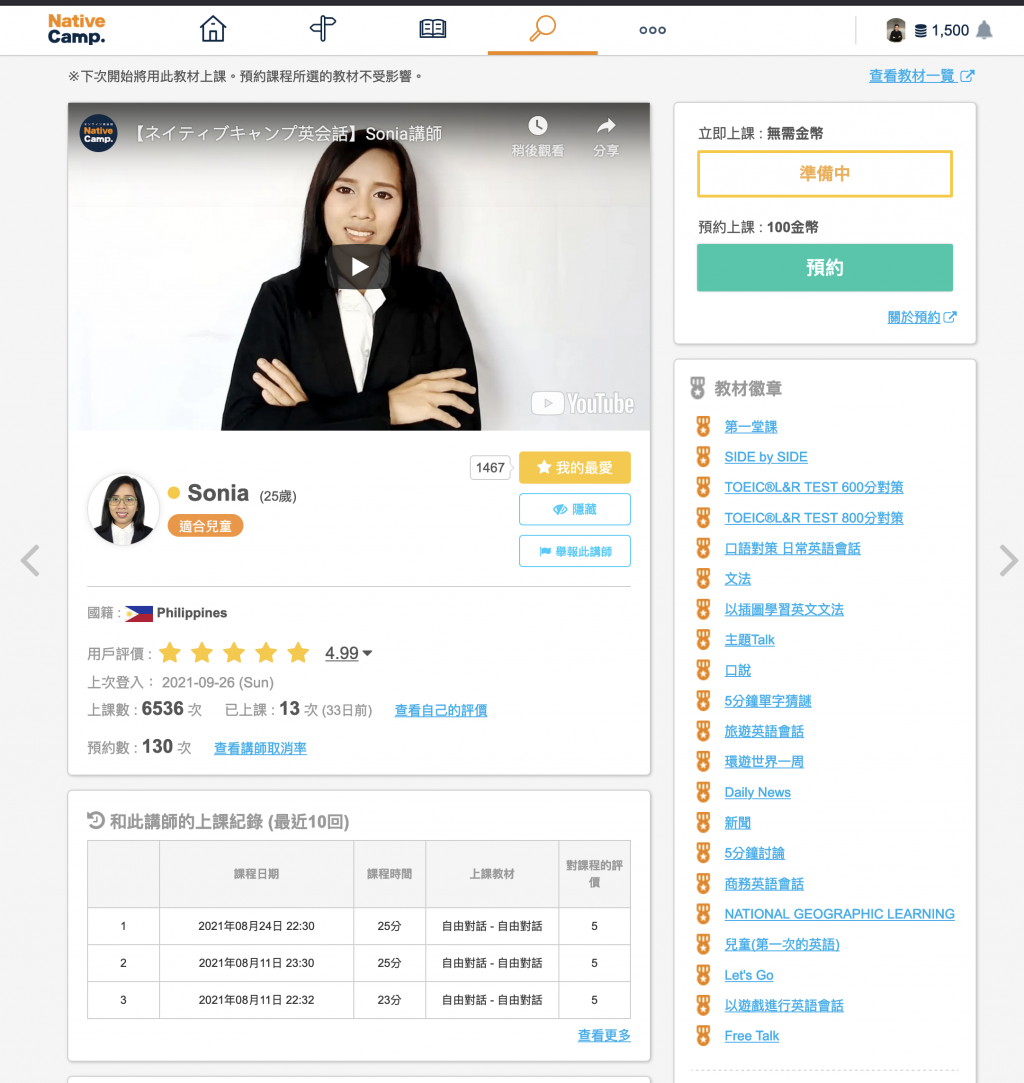Click the coin balance 1,500

tap(943, 30)
